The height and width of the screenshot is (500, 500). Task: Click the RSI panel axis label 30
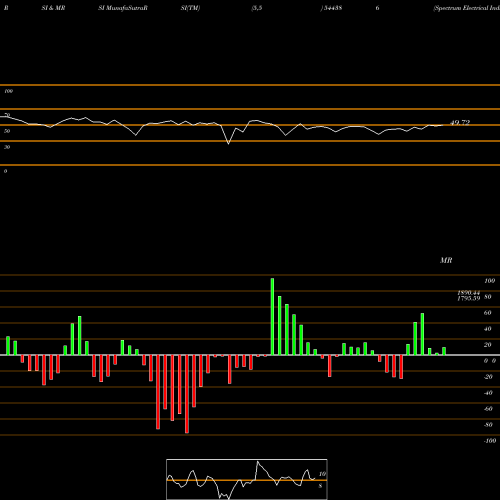(7, 147)
